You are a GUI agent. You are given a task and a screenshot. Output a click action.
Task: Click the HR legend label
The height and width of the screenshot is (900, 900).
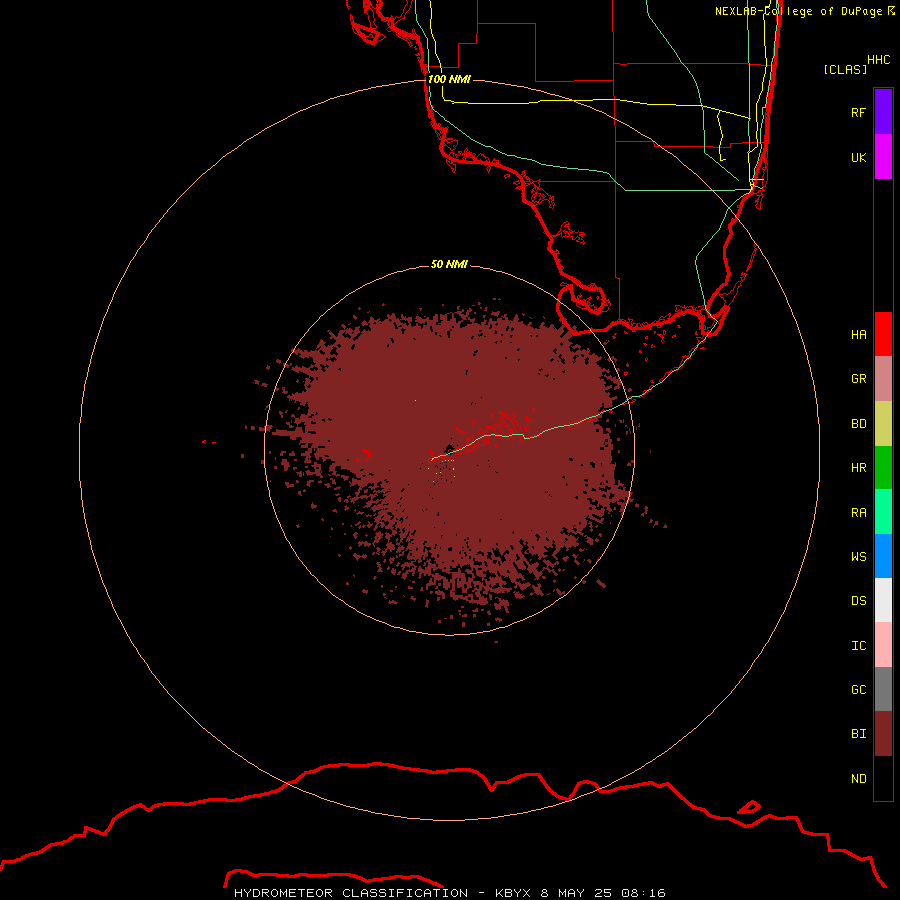[858, 468]
